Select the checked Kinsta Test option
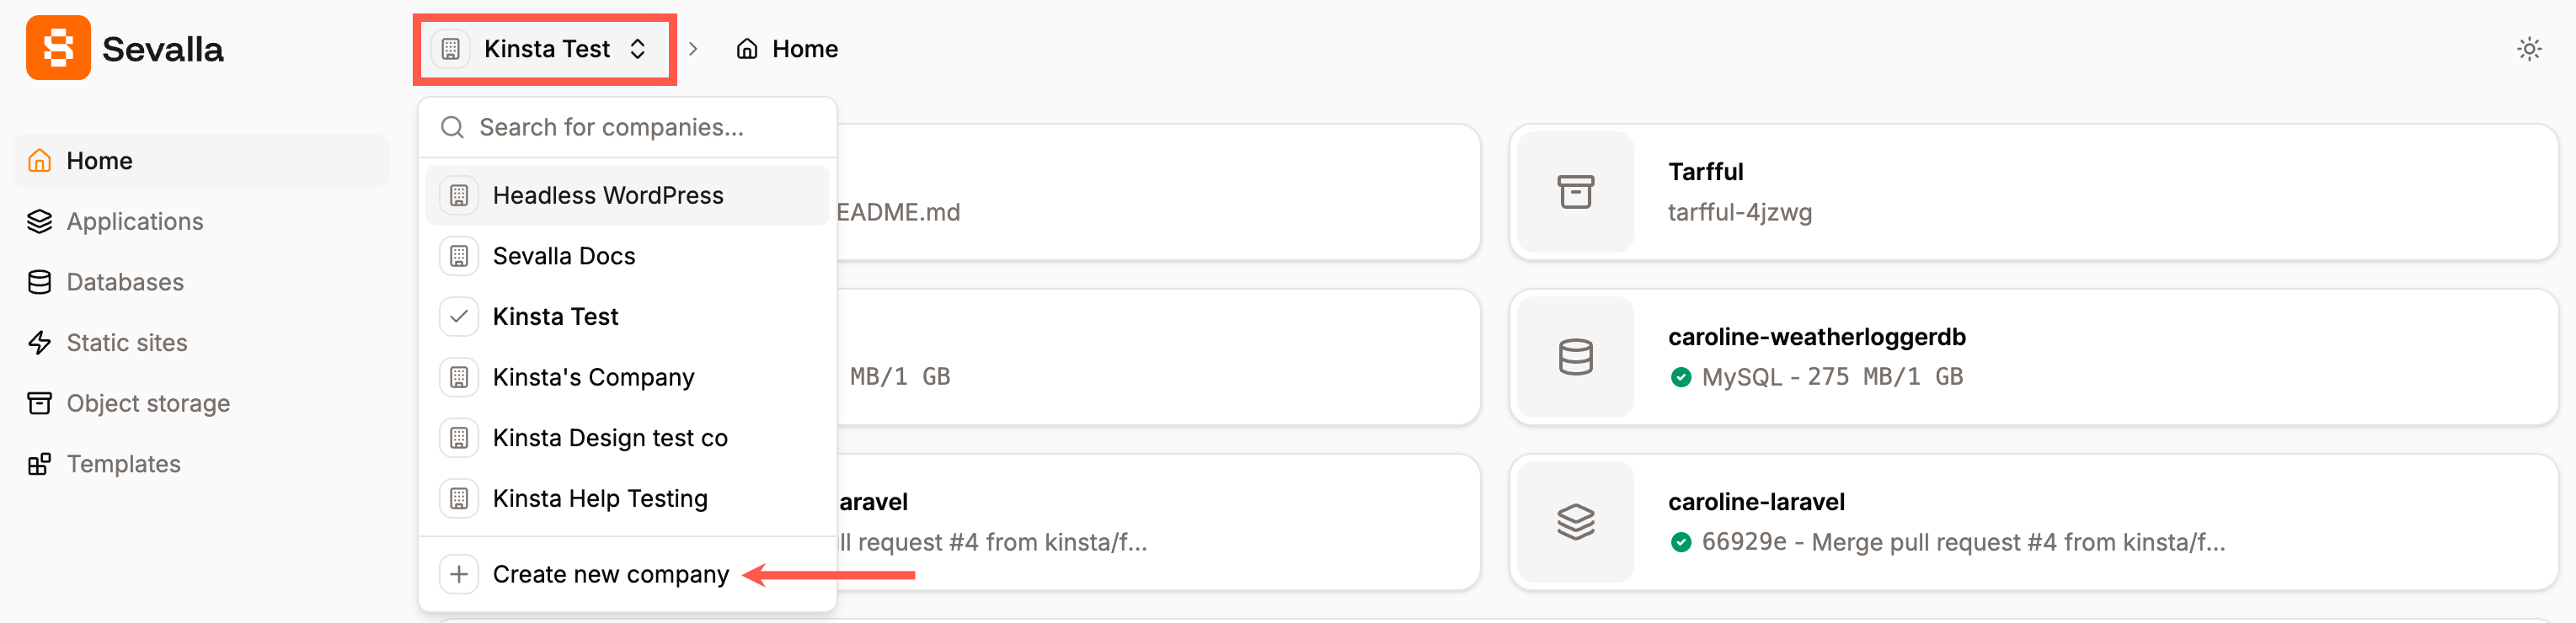 tap(555, 317)
